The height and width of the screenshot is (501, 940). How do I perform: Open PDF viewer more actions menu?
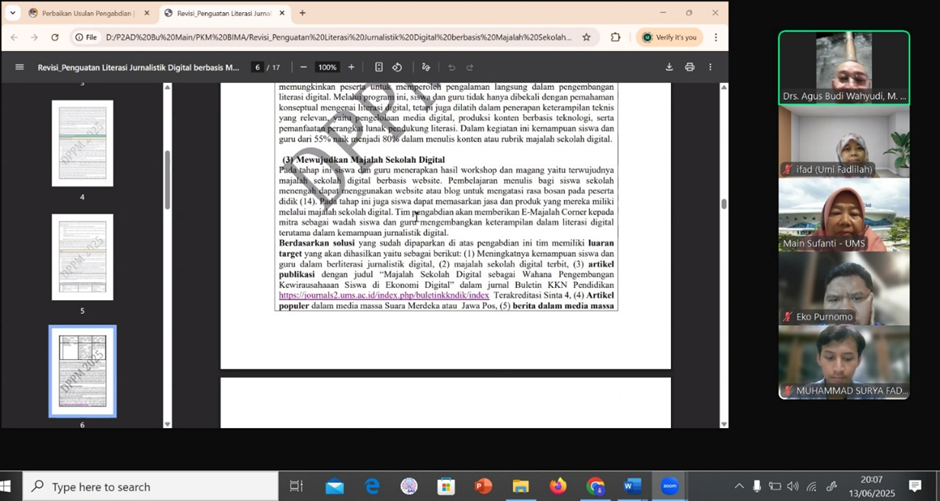click(712, 67)
